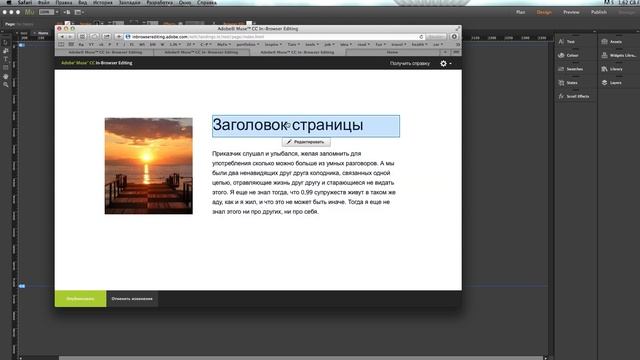The height and width of the screenshot is (360, 640).
Task: Show hidden bookmarks via overflow chevron
Action: coord(458,44)
